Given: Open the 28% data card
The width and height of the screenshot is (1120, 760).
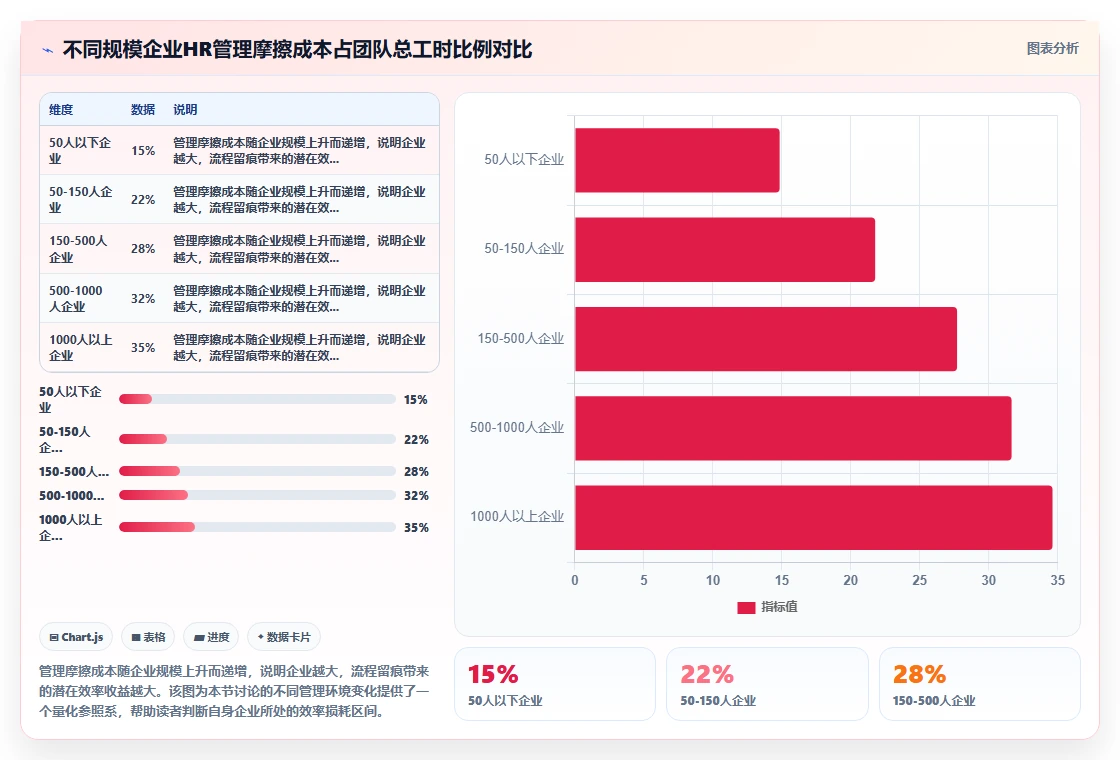Looking at the screenshot, I should [x=979, y=684].
